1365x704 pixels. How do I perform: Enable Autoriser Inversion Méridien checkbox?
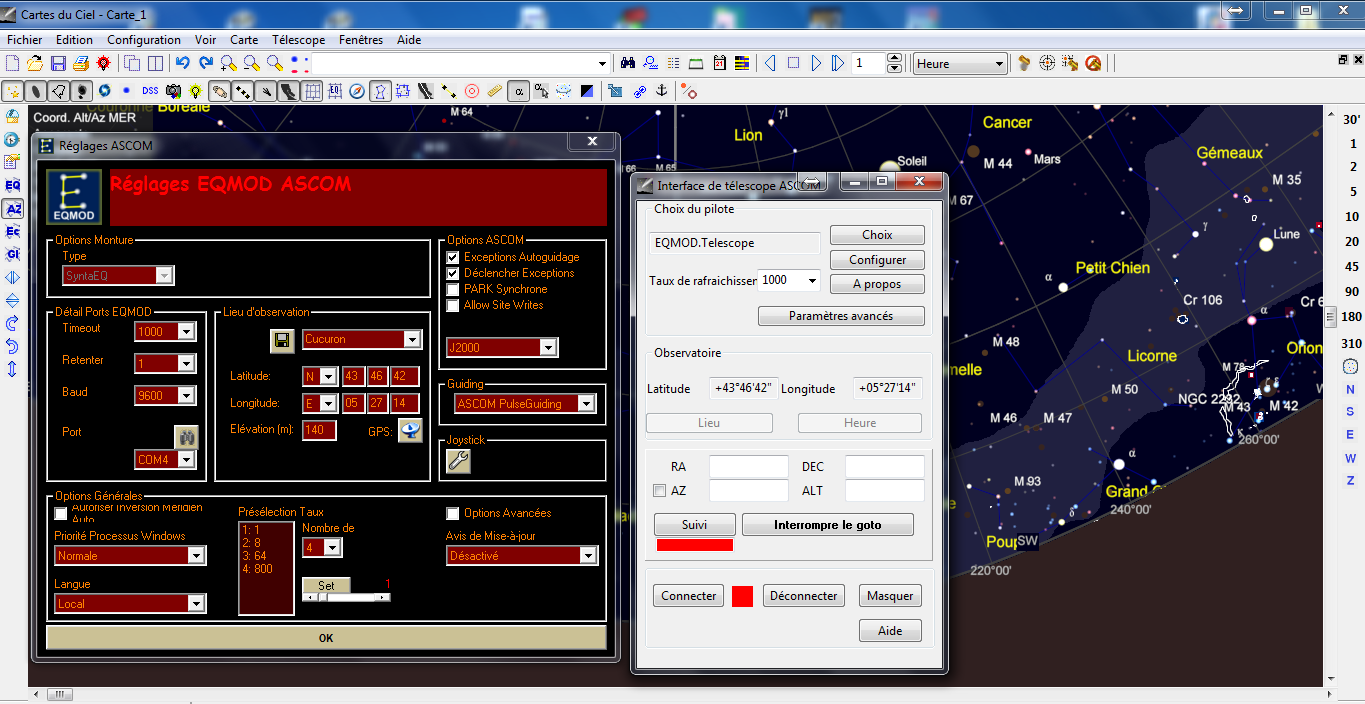(61, 513)
